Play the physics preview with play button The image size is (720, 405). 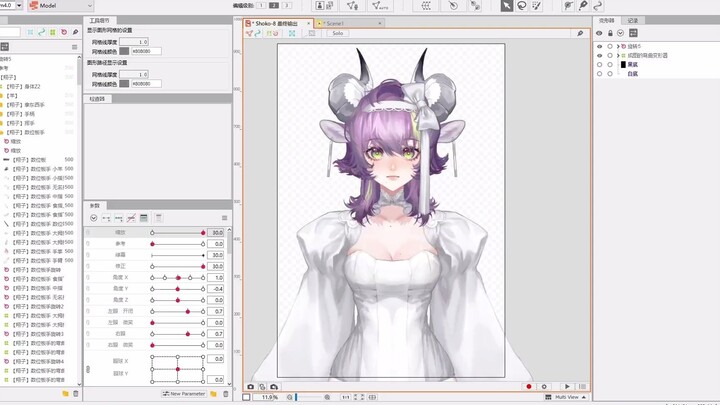(568, 387)
